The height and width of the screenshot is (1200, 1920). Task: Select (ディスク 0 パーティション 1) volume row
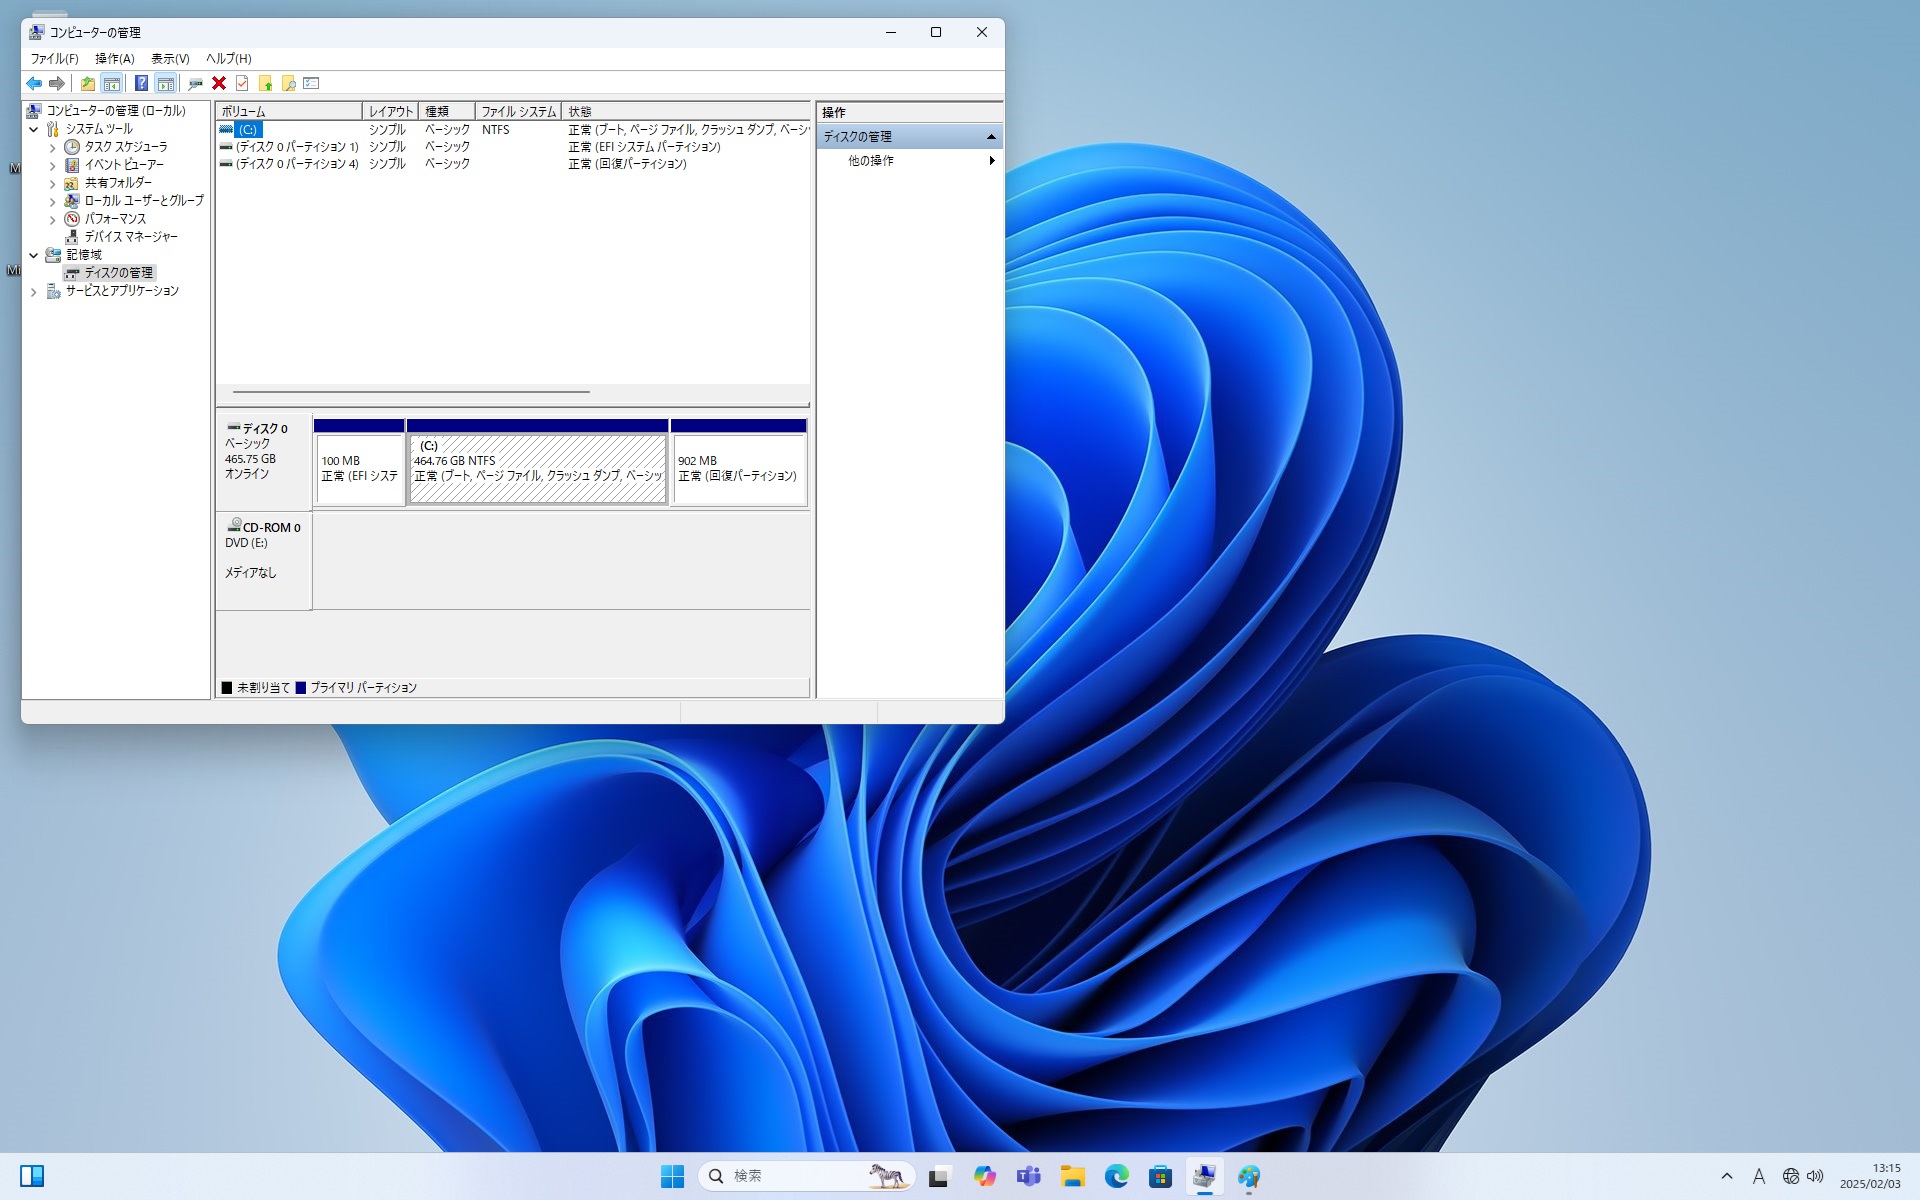[x=512, y=147]
